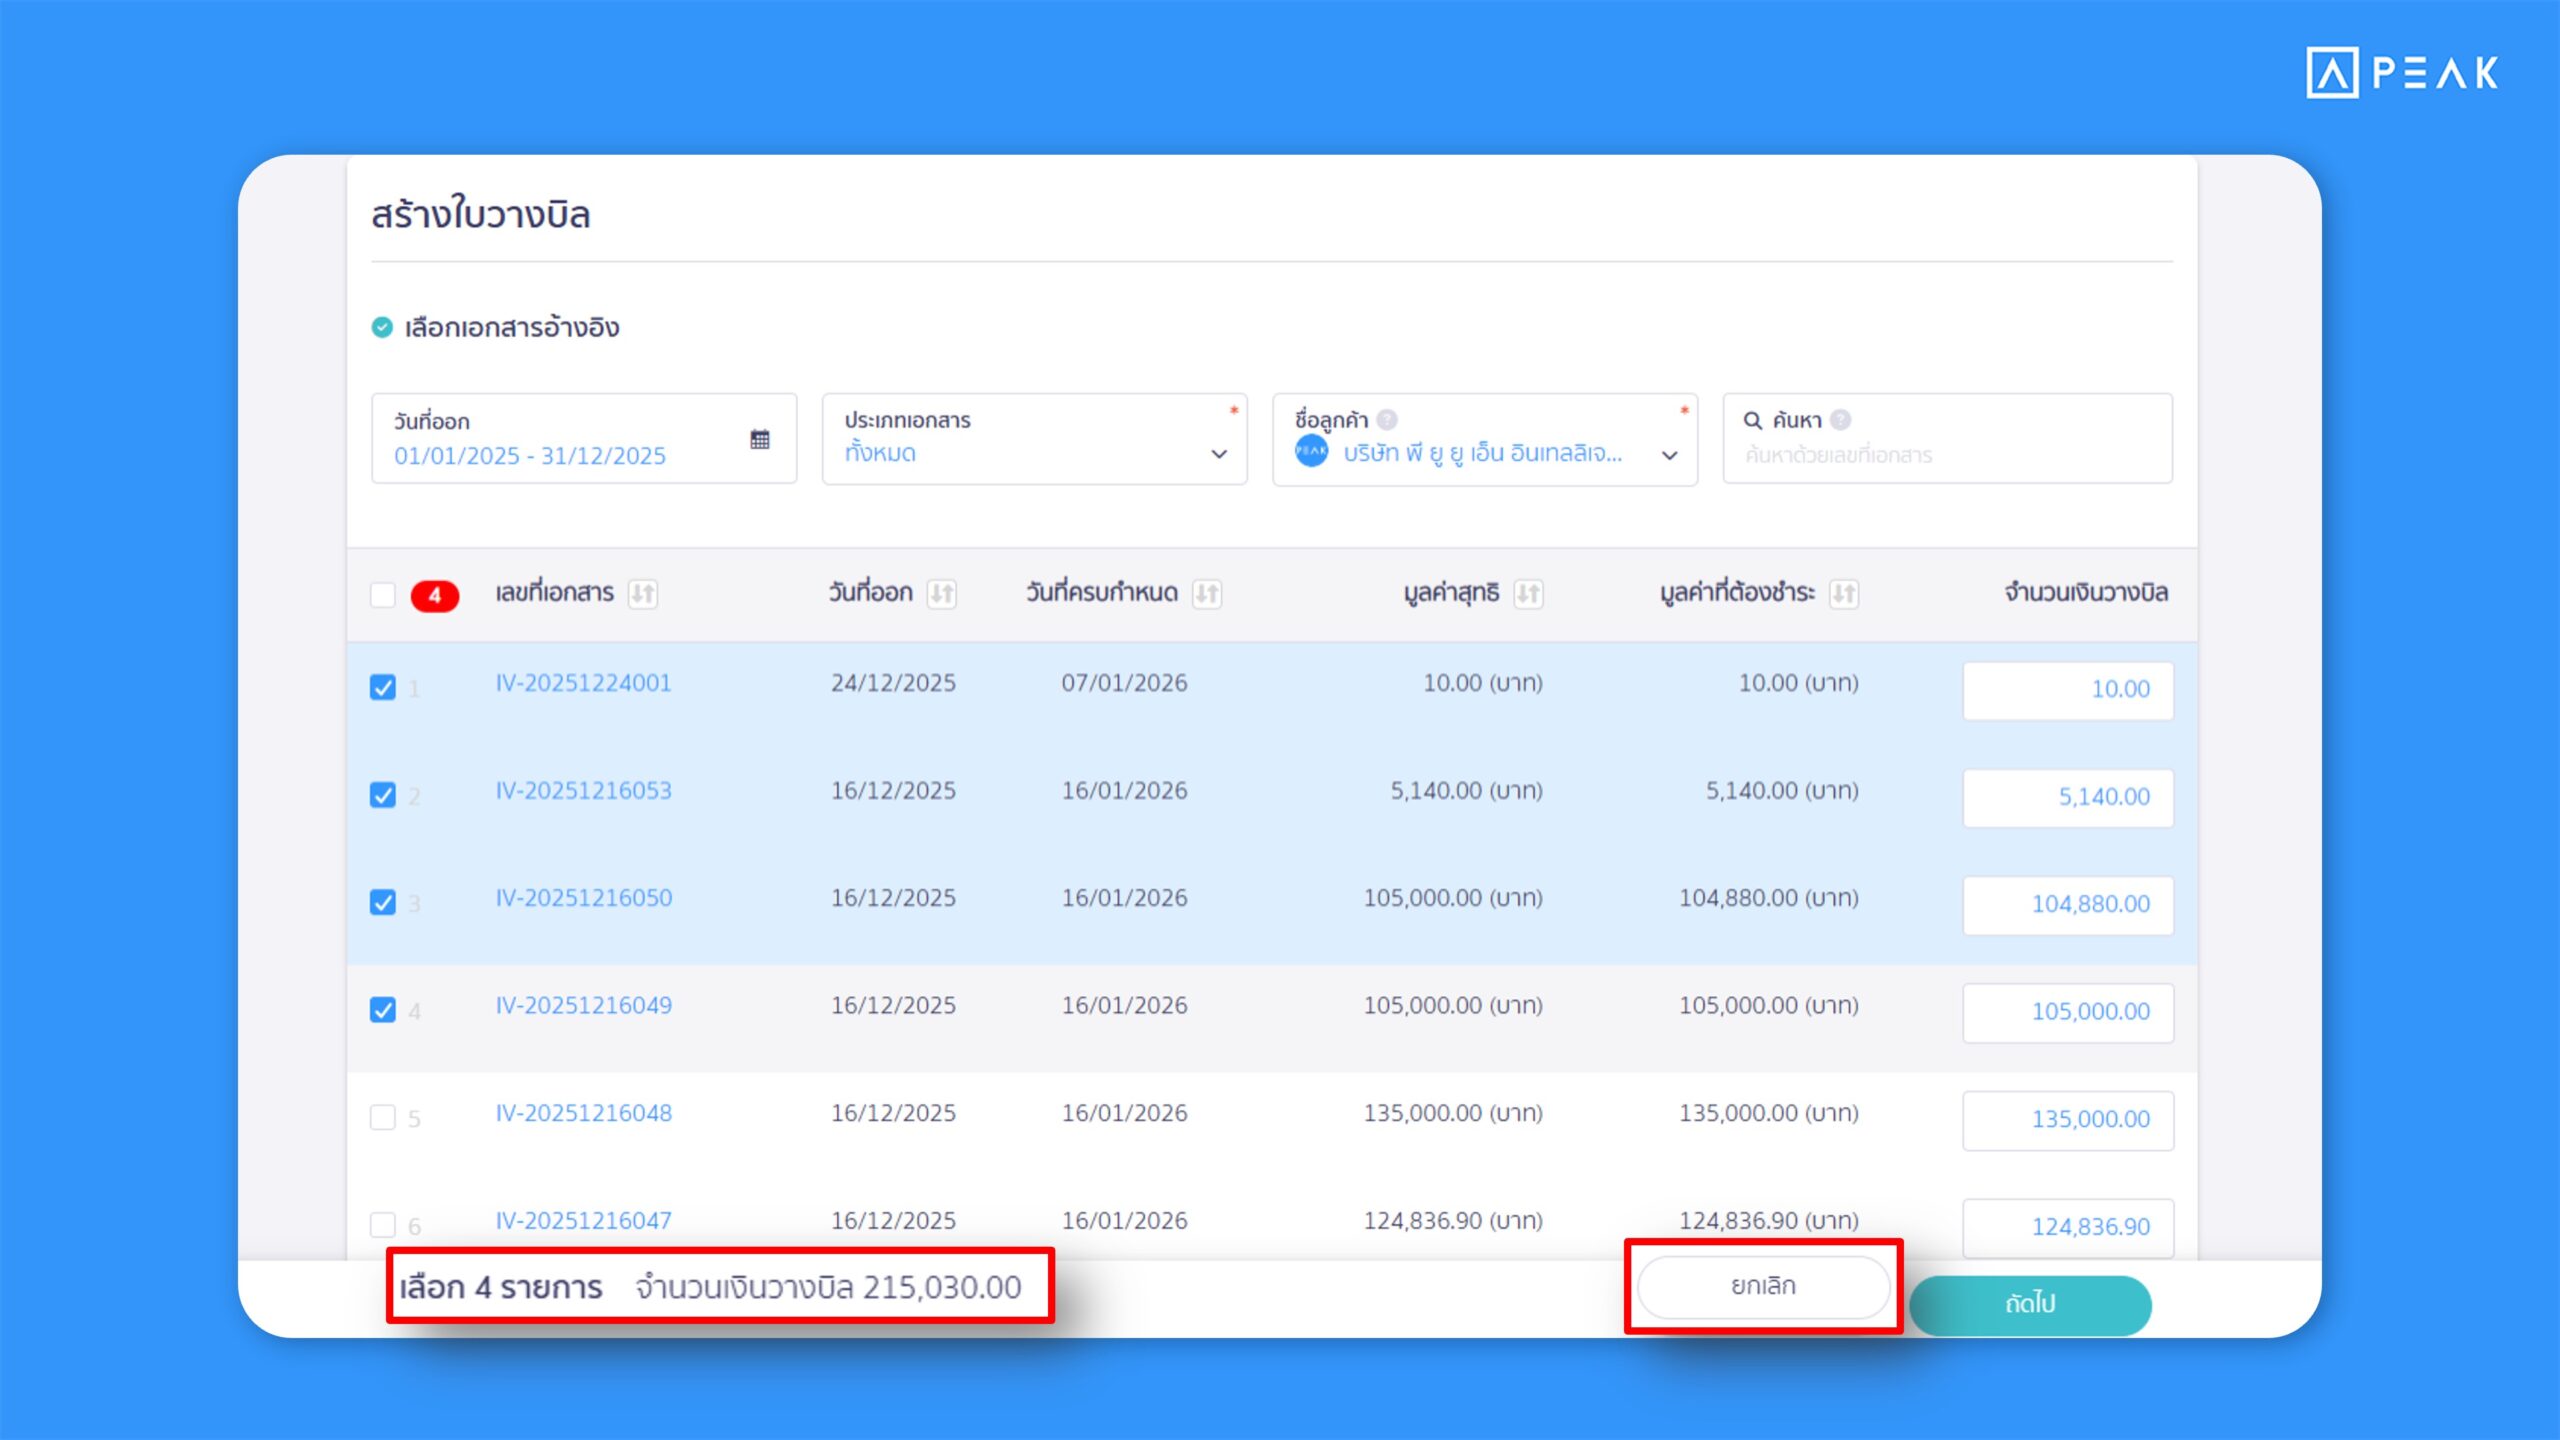Click the PEAK logo

[2402, 73]
